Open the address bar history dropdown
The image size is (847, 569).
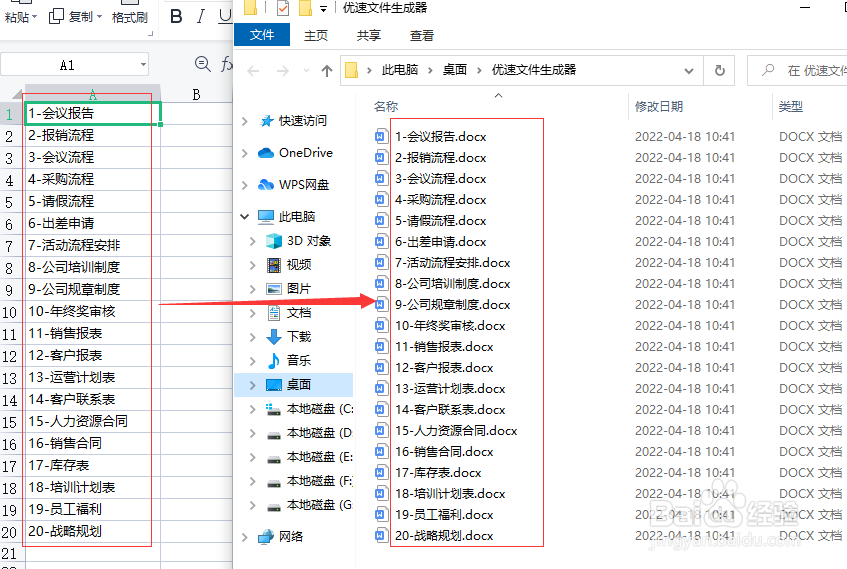point(689,71)
